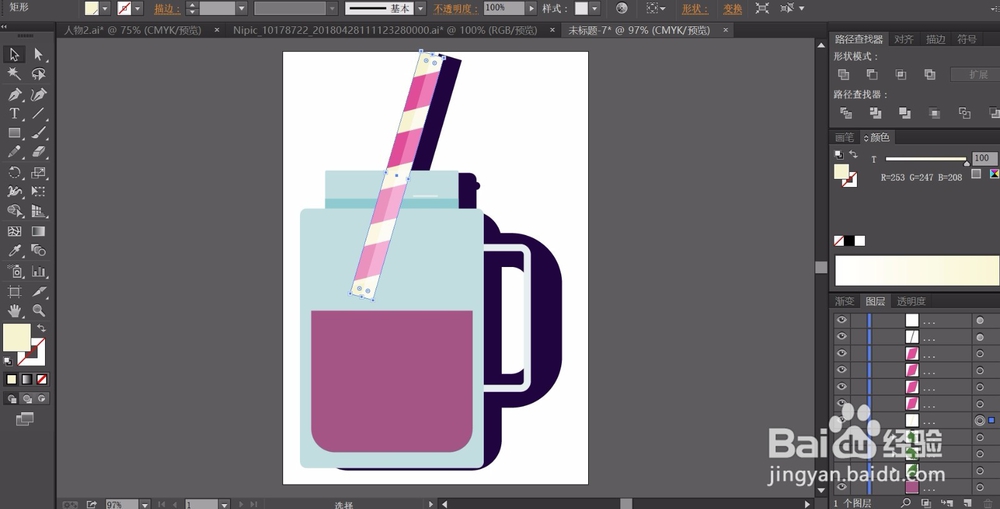Screen dimensions: 1000x509
Task: Select the Rectangle tool in toolbox
Action: coord(14,133)
